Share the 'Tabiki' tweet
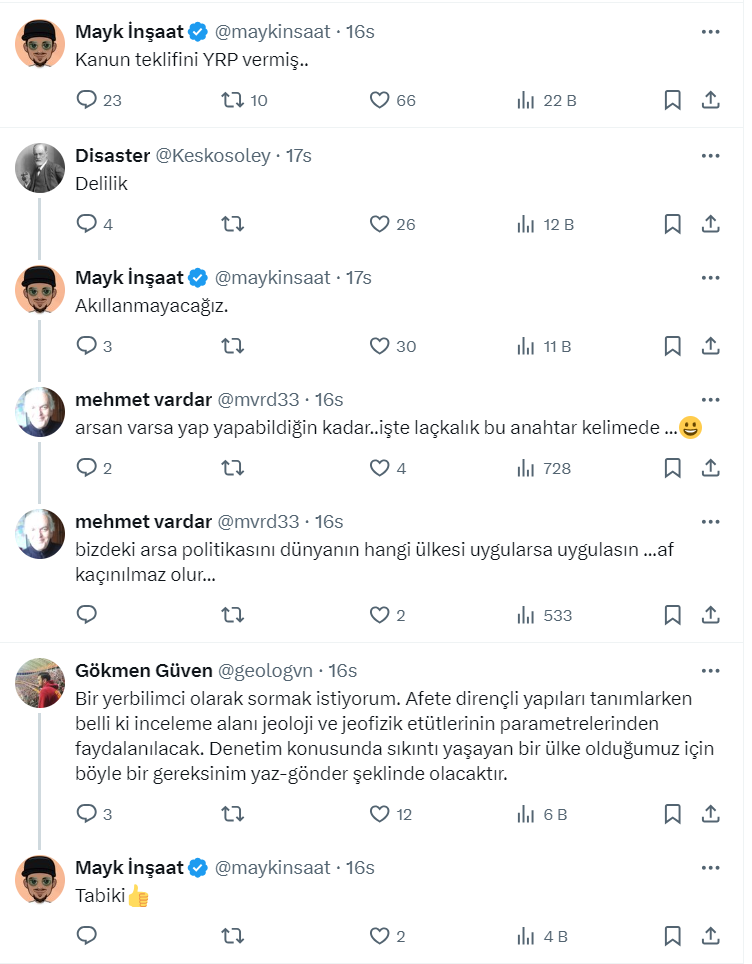 [710, 936]
